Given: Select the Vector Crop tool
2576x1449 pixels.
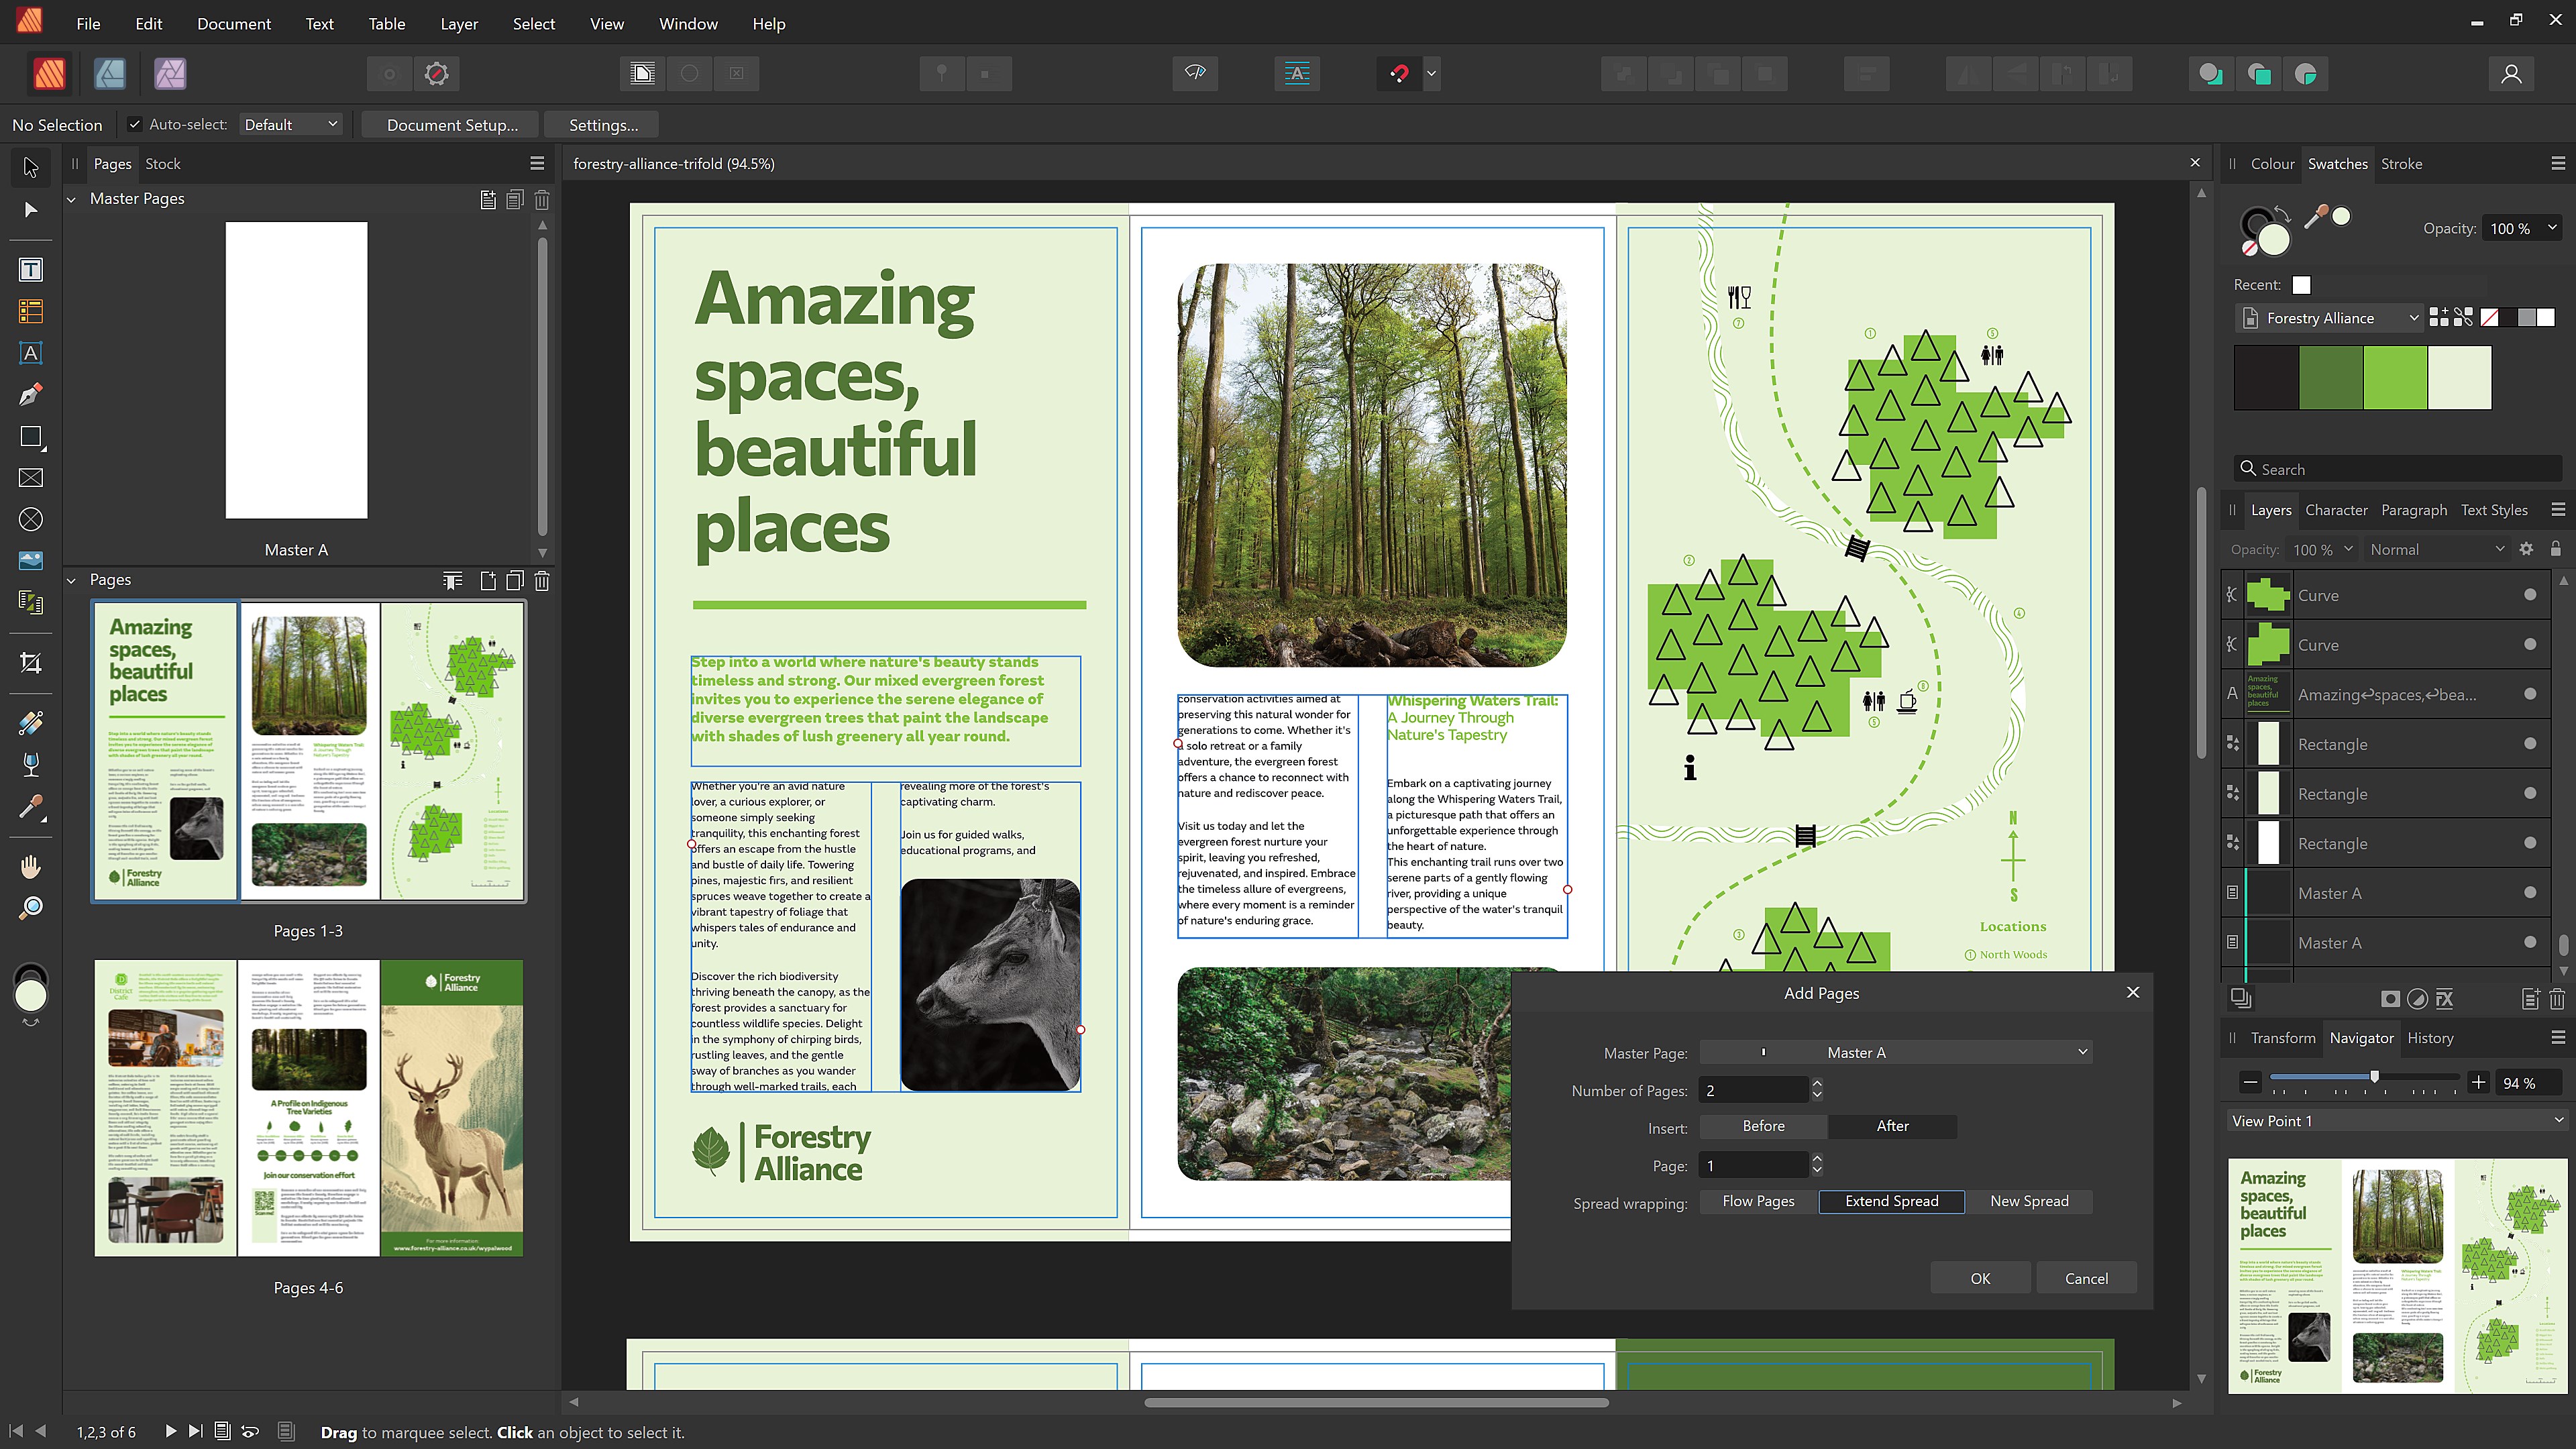Looking at the screenshot, I should 31,663.
